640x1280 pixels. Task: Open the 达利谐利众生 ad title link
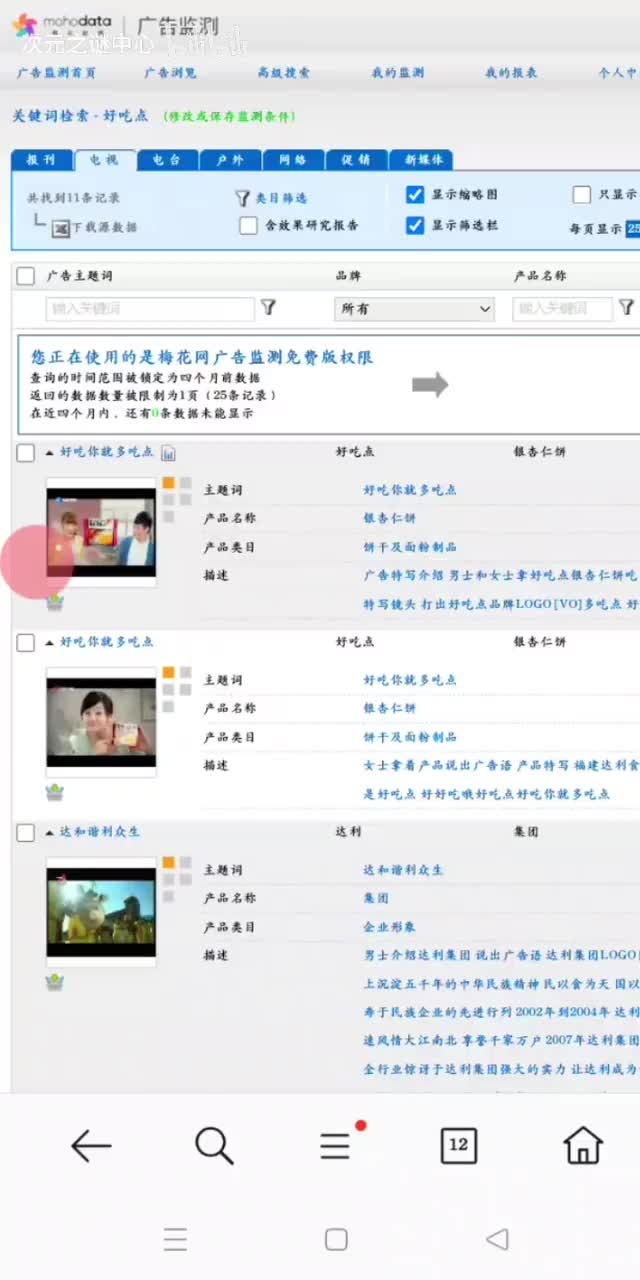[100, 832]
